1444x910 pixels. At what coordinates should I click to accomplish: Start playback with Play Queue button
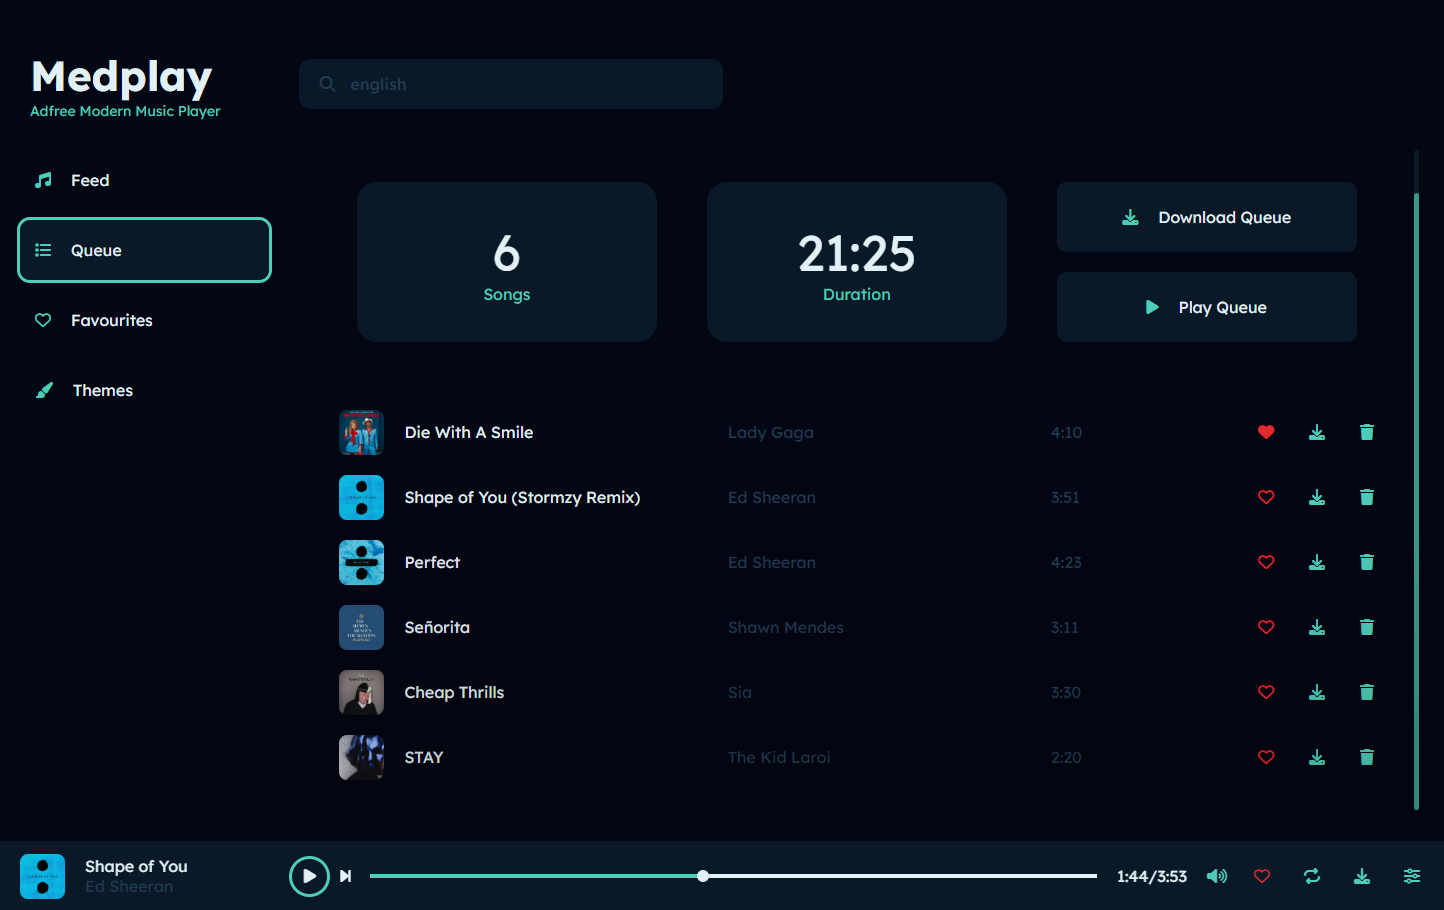pyautogui.click(x=1206, y=307)
